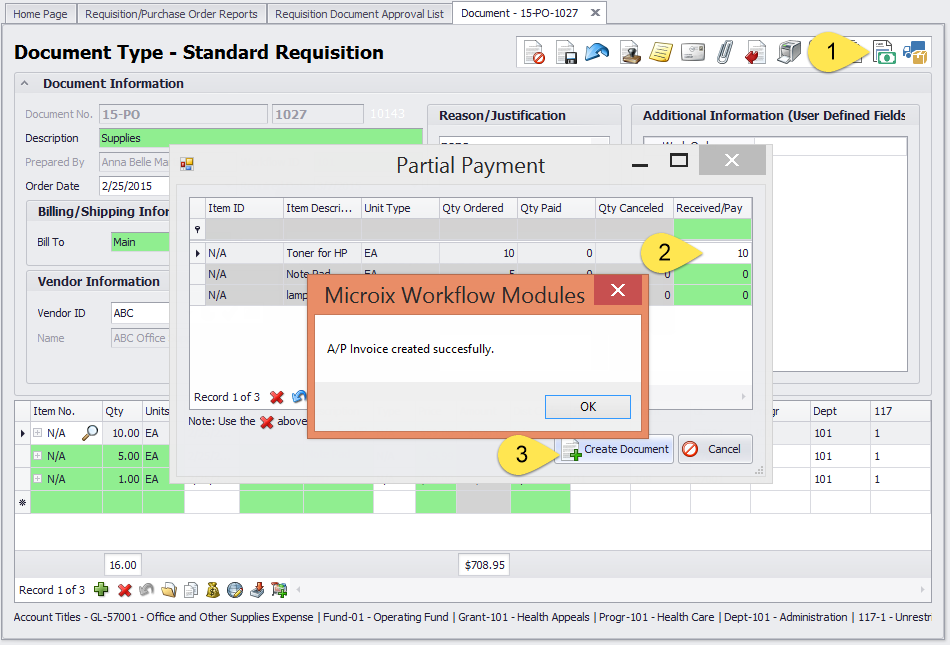Expand the second N/A item row
Screen dimensions: 950x645
coord(38,456)
